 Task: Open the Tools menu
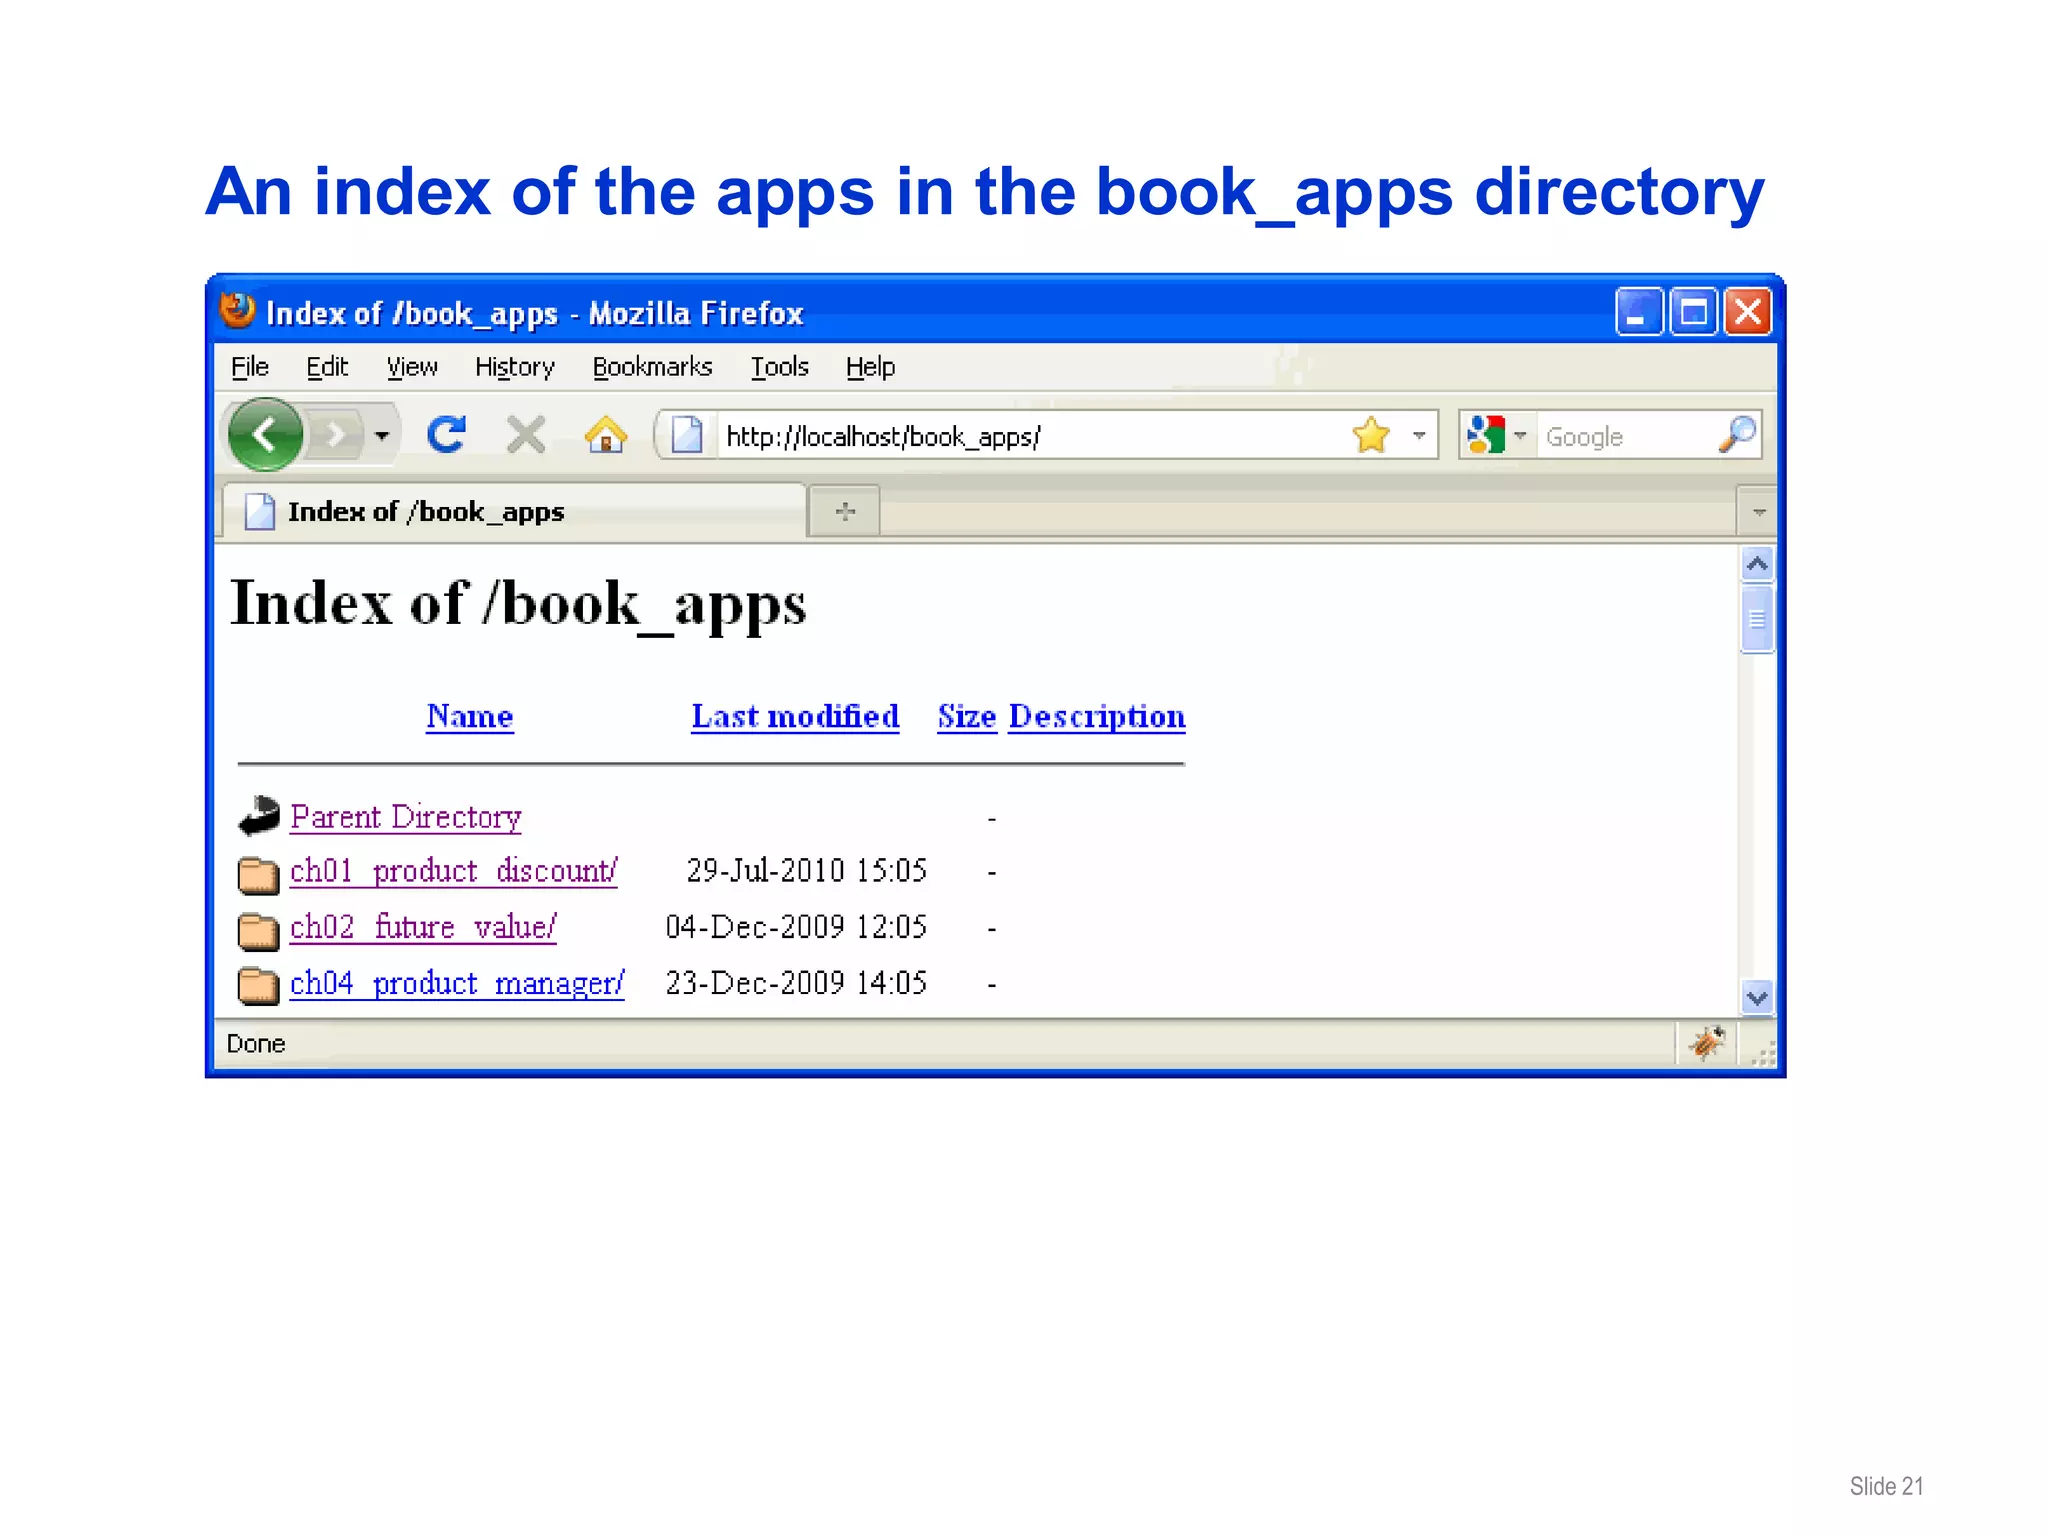(779, 367)
